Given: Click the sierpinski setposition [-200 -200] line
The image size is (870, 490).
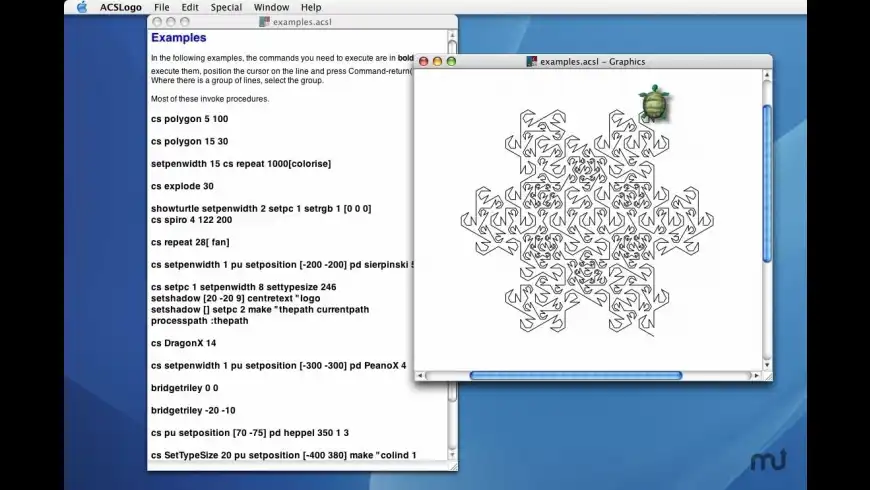Looking at the screenshot, I should pyautogui.click(x=282, y=265).
